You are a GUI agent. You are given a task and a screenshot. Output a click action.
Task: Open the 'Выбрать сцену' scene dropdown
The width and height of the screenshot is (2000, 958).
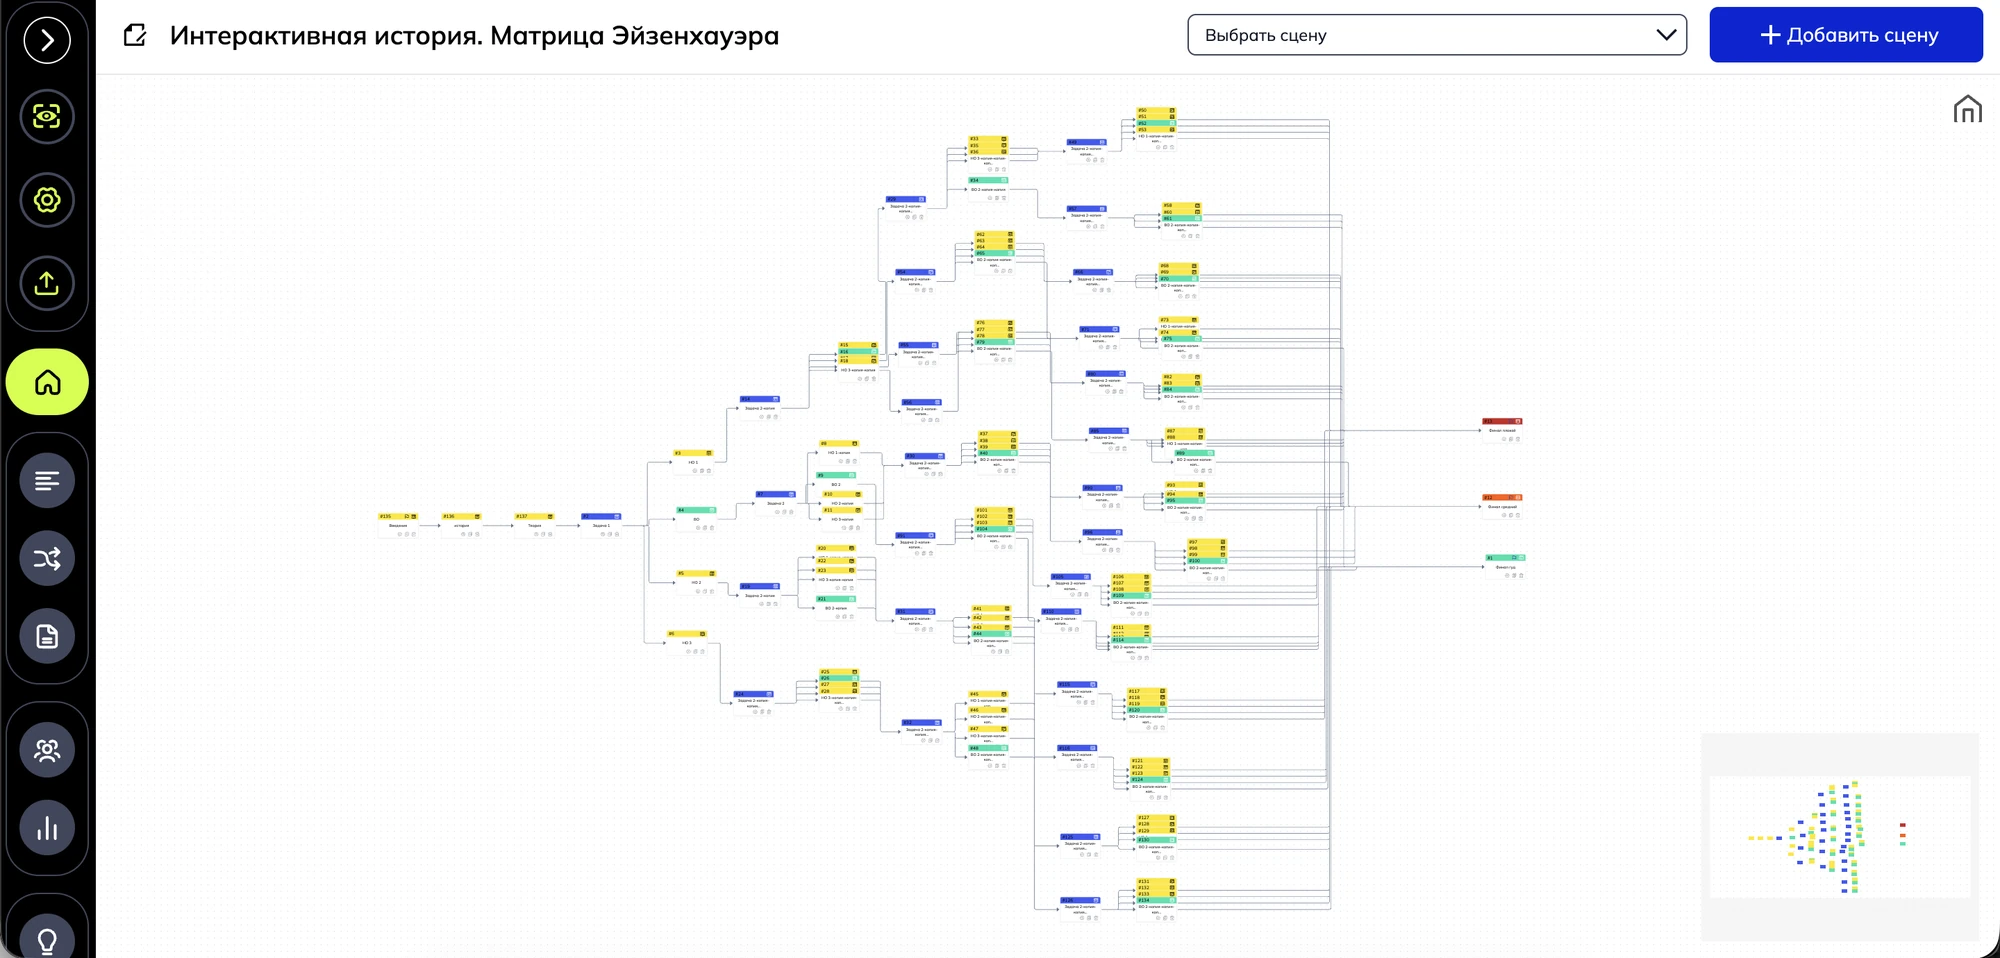[x=1437, y=35]
